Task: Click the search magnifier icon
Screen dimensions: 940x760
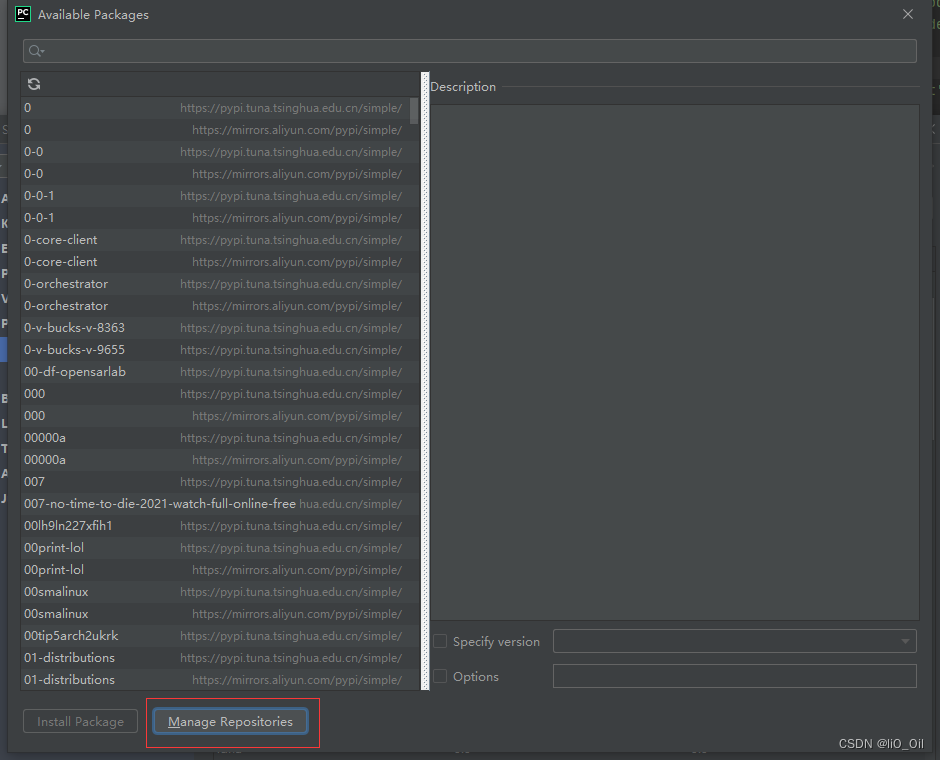Action: point(36,51)
